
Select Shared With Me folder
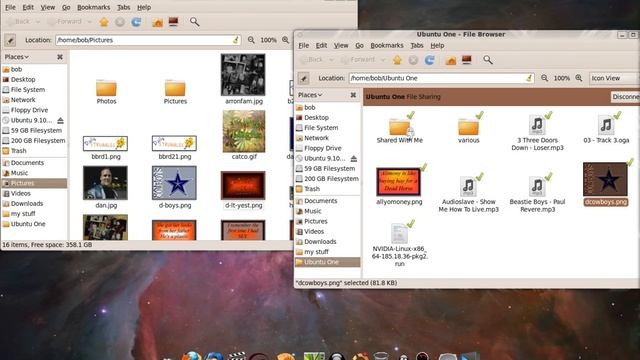pyautogui.click(x=400, y=128)
